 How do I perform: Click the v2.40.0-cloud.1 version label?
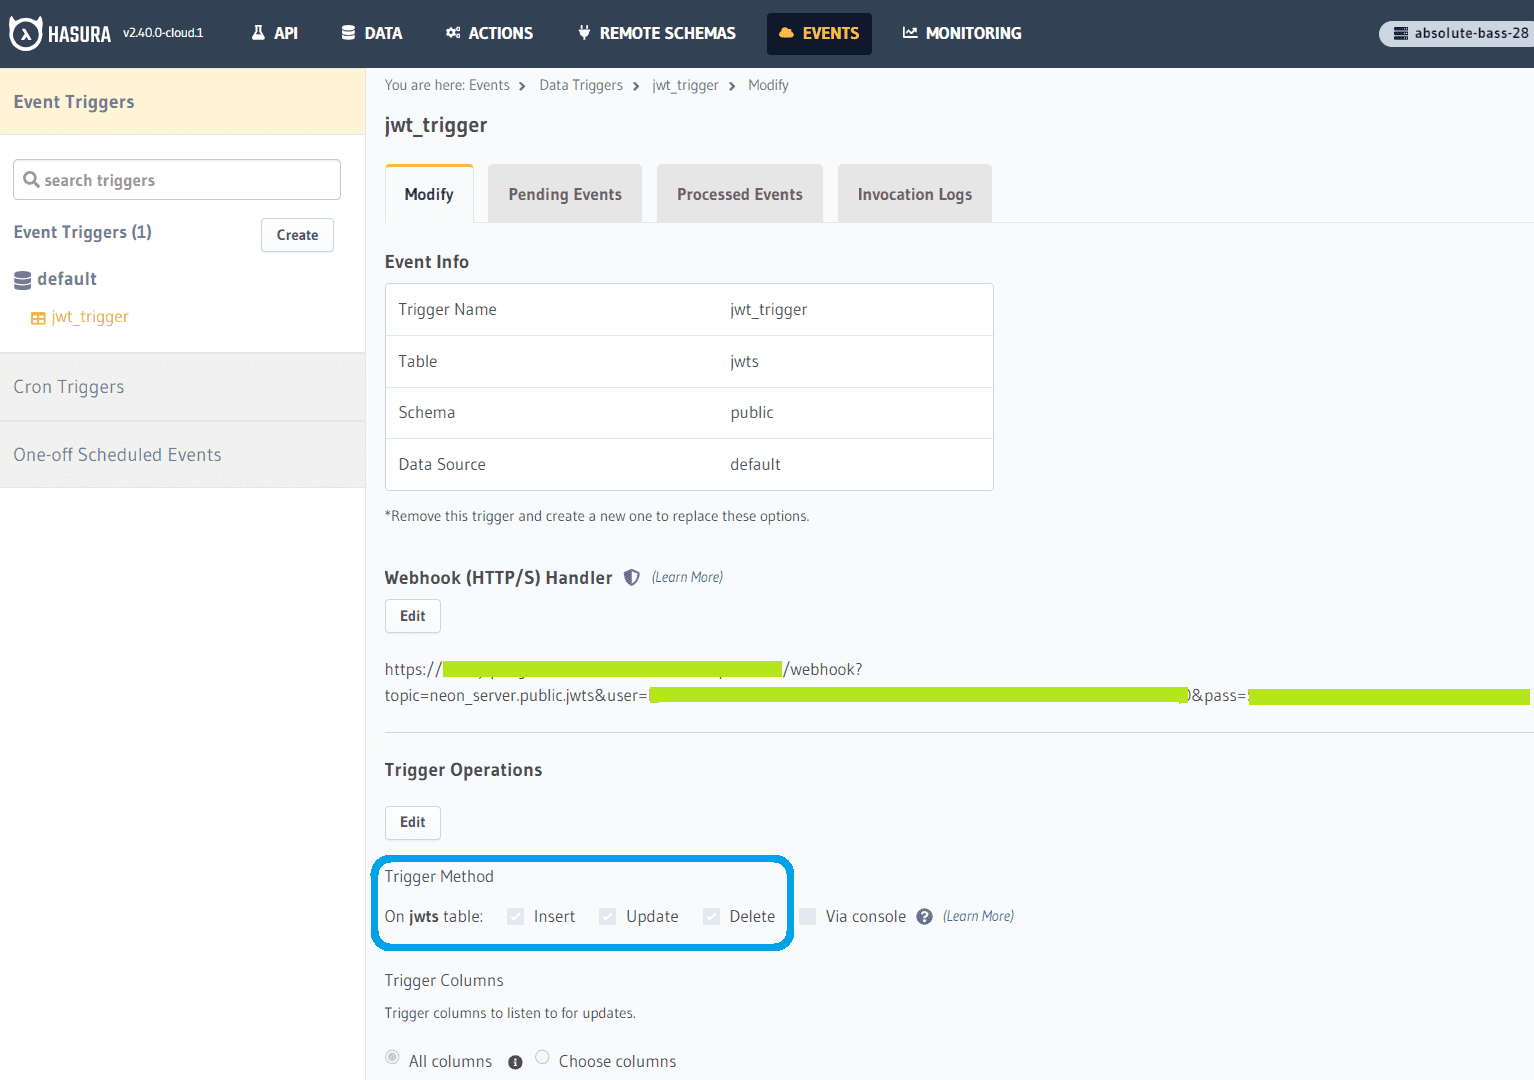click(x=163, y=33)
